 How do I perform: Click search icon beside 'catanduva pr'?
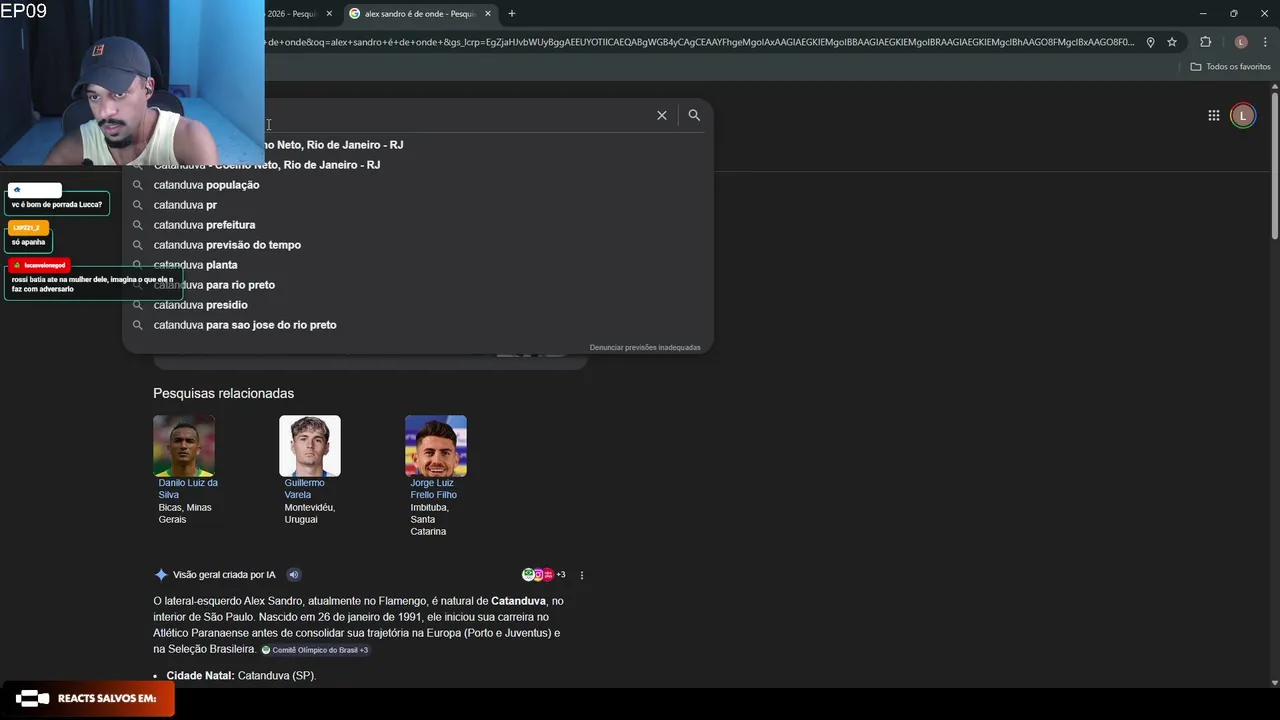(x=138, y=205)
